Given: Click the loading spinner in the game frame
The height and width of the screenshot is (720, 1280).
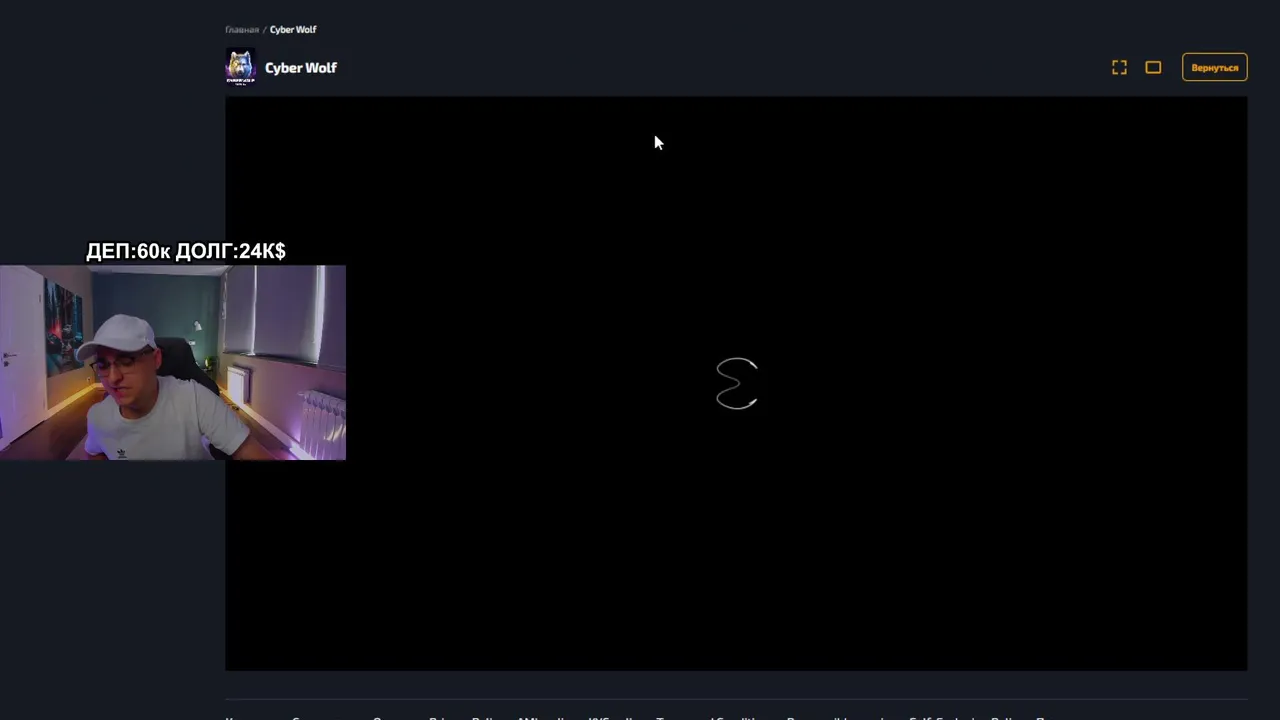Looking at the screenshot, I should coord(737,383).
